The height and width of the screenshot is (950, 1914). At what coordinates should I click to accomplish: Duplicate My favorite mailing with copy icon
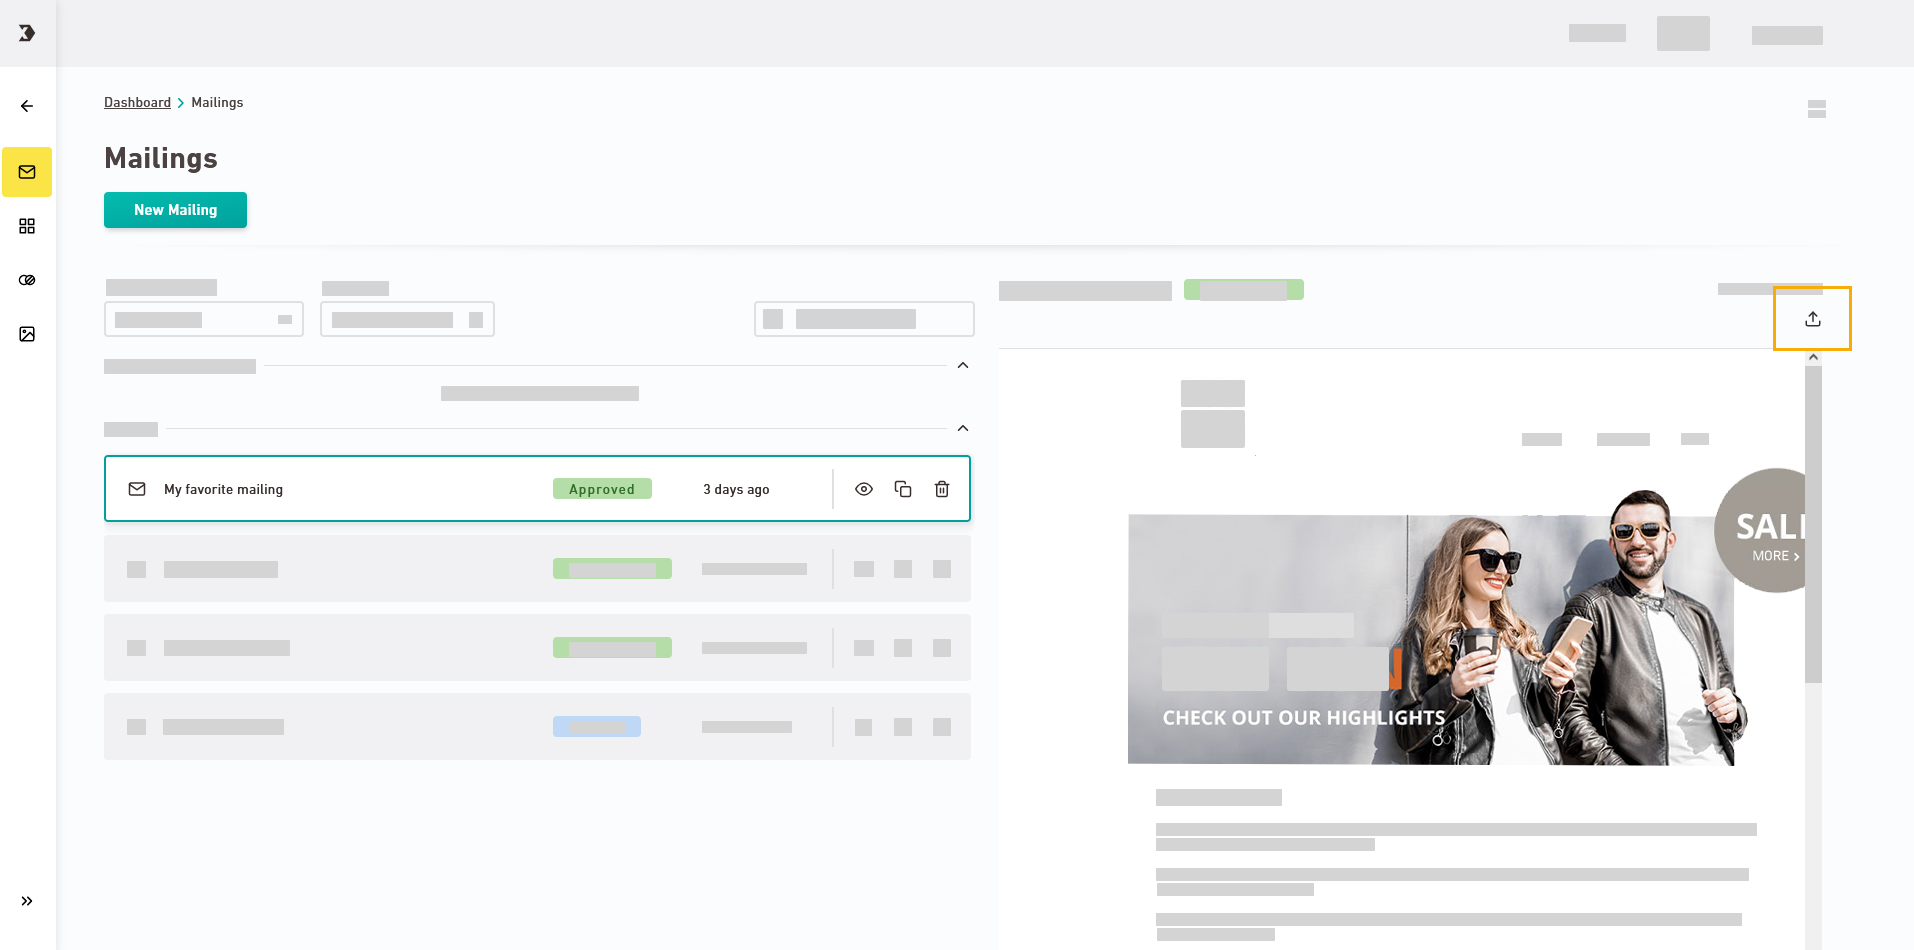tap(903, 489)
